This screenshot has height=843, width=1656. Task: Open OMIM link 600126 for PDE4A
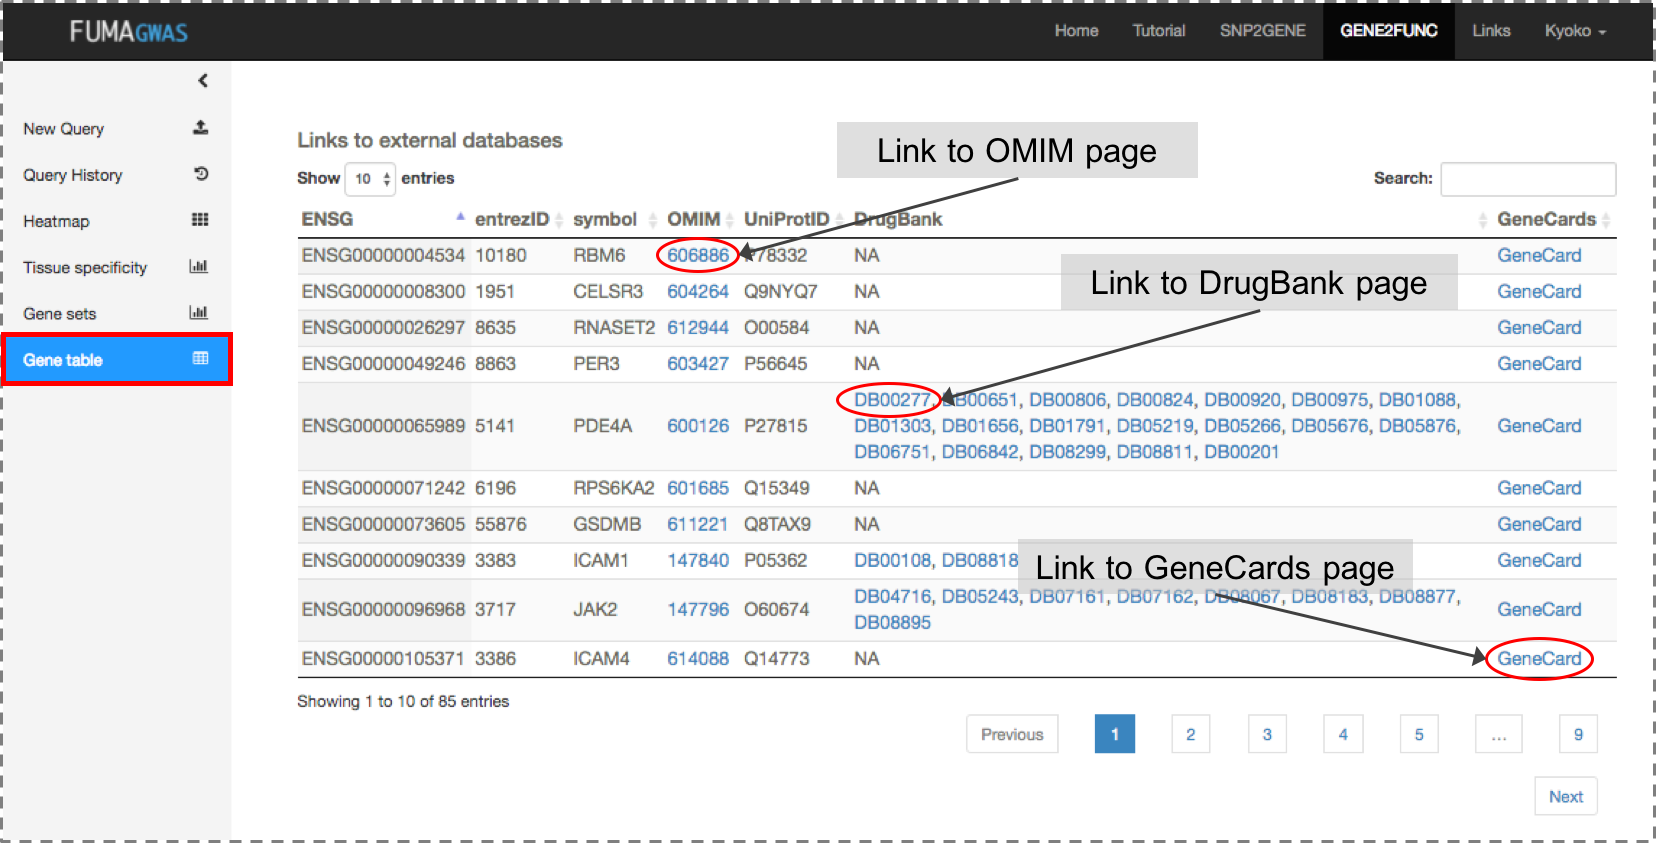(698, 425)
